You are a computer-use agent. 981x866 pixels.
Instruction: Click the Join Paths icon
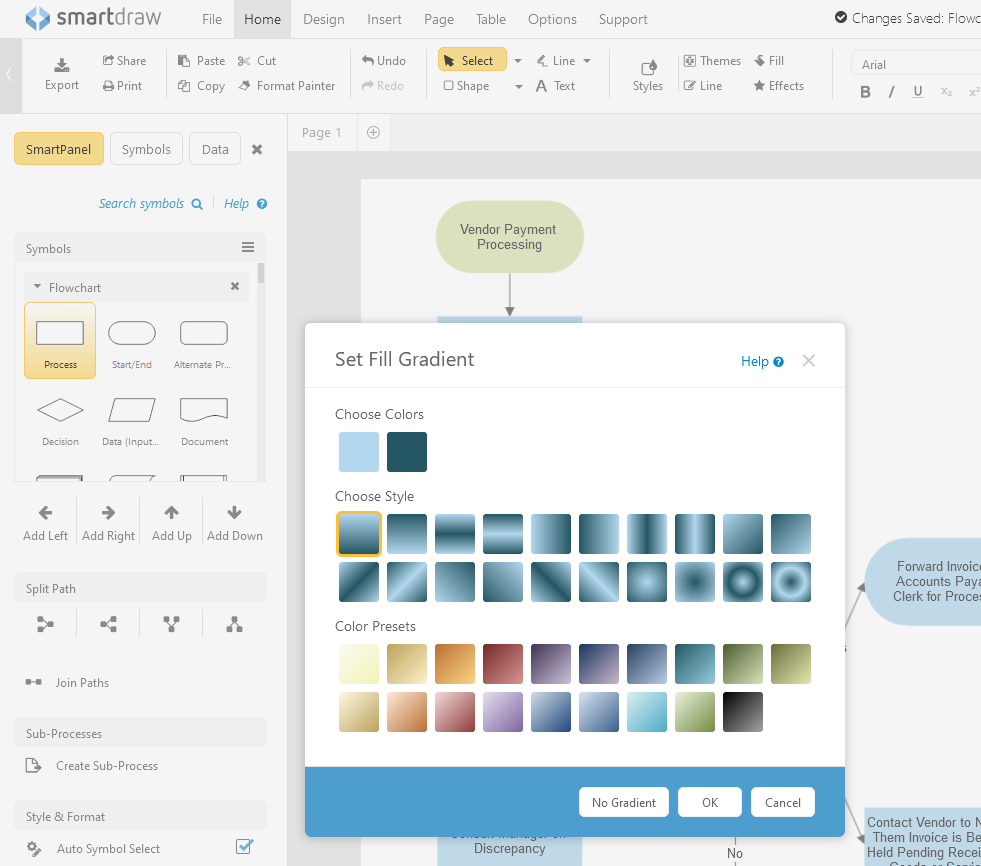point(34,683)
